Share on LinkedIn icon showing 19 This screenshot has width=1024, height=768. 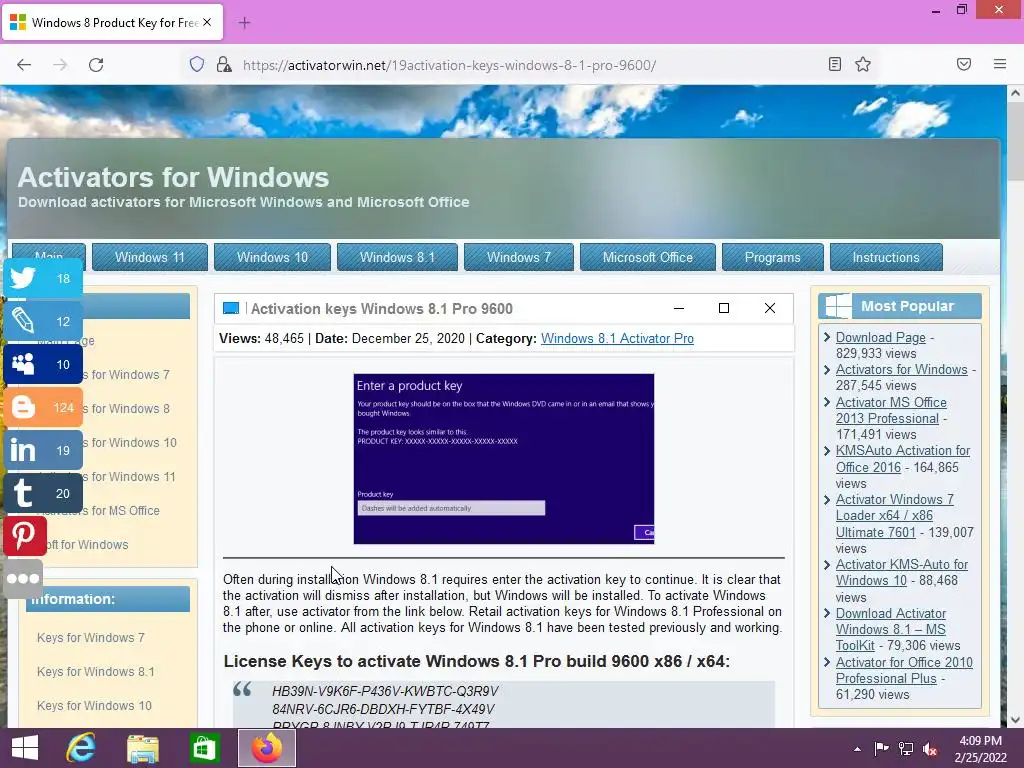[x=43, y=451]
